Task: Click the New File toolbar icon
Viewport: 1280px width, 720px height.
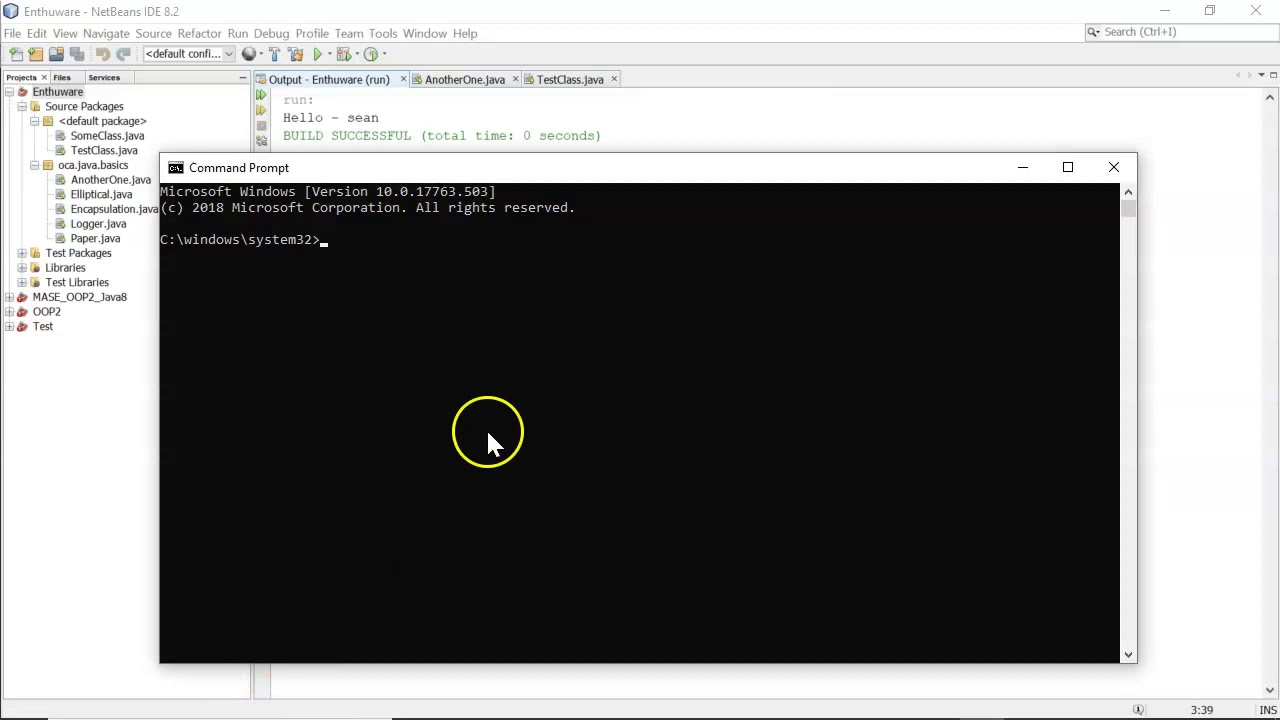Action: pos(15,54)
